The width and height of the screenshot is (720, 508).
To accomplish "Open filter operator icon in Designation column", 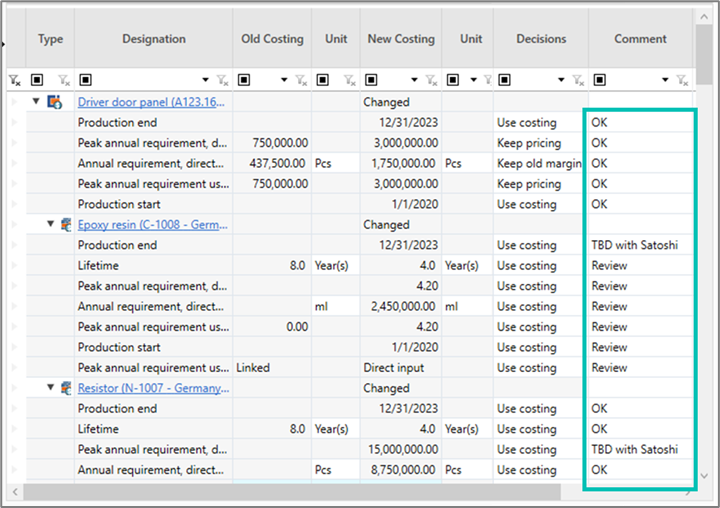I will [x=85, y=80].
